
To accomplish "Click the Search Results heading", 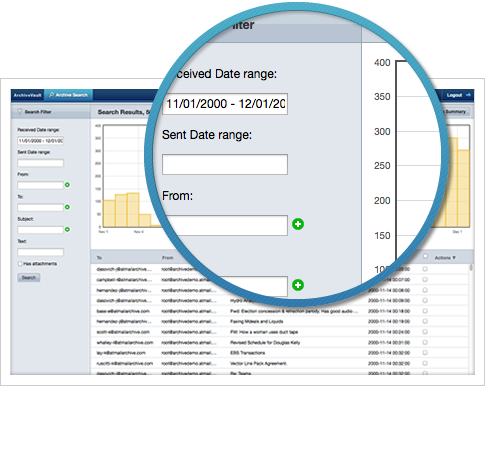I will (124, 112).
